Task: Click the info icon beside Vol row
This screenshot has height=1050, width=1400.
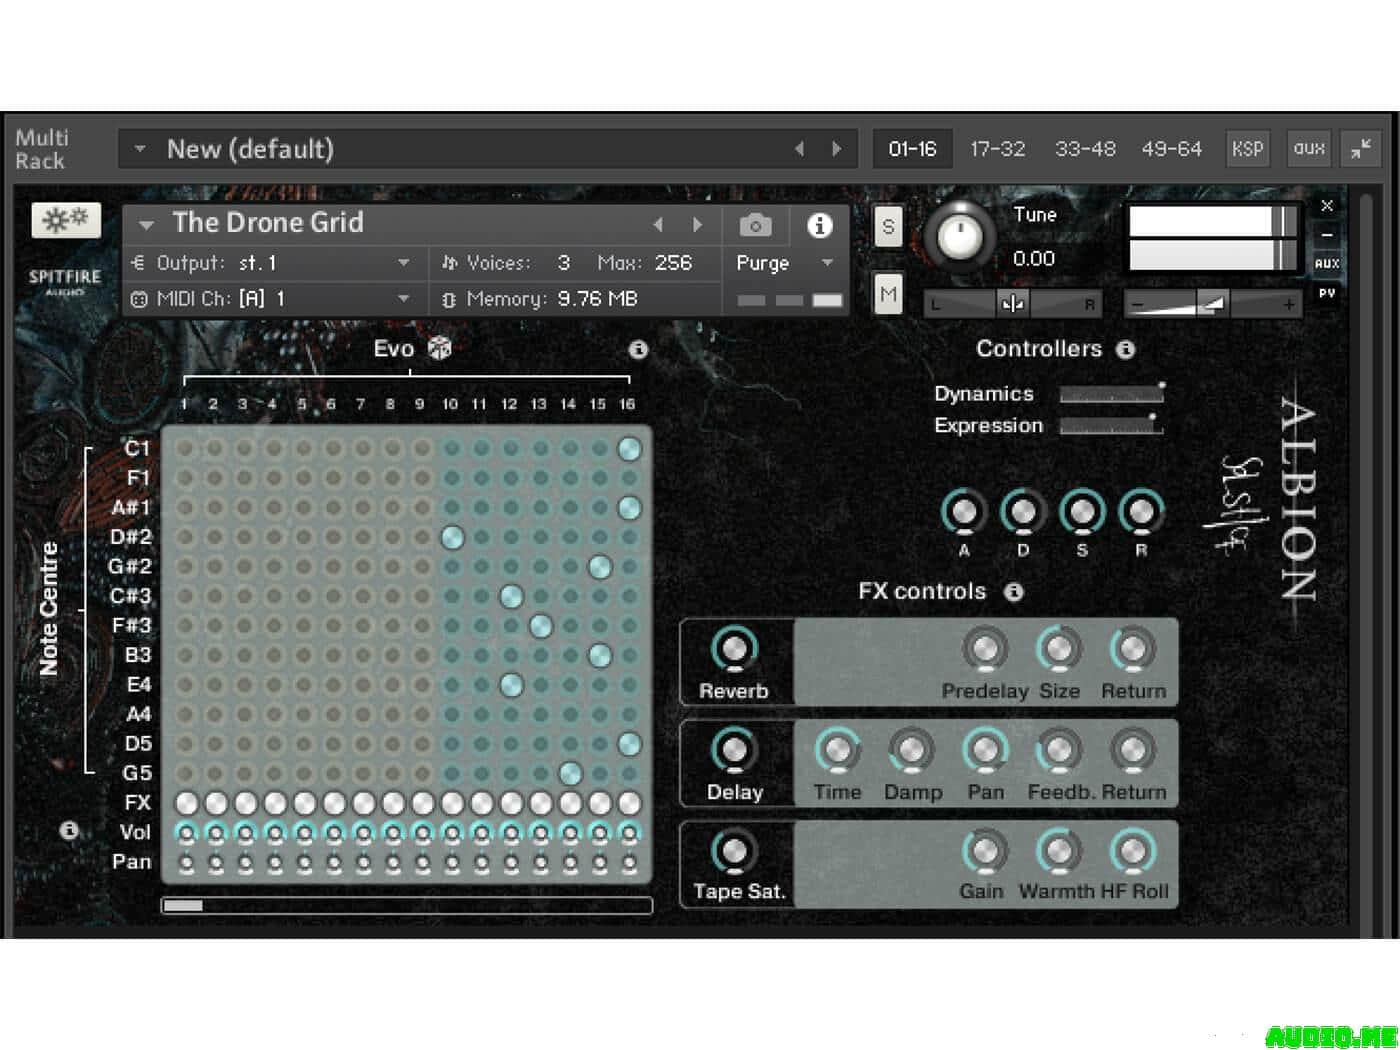Action: pos(68,830)
